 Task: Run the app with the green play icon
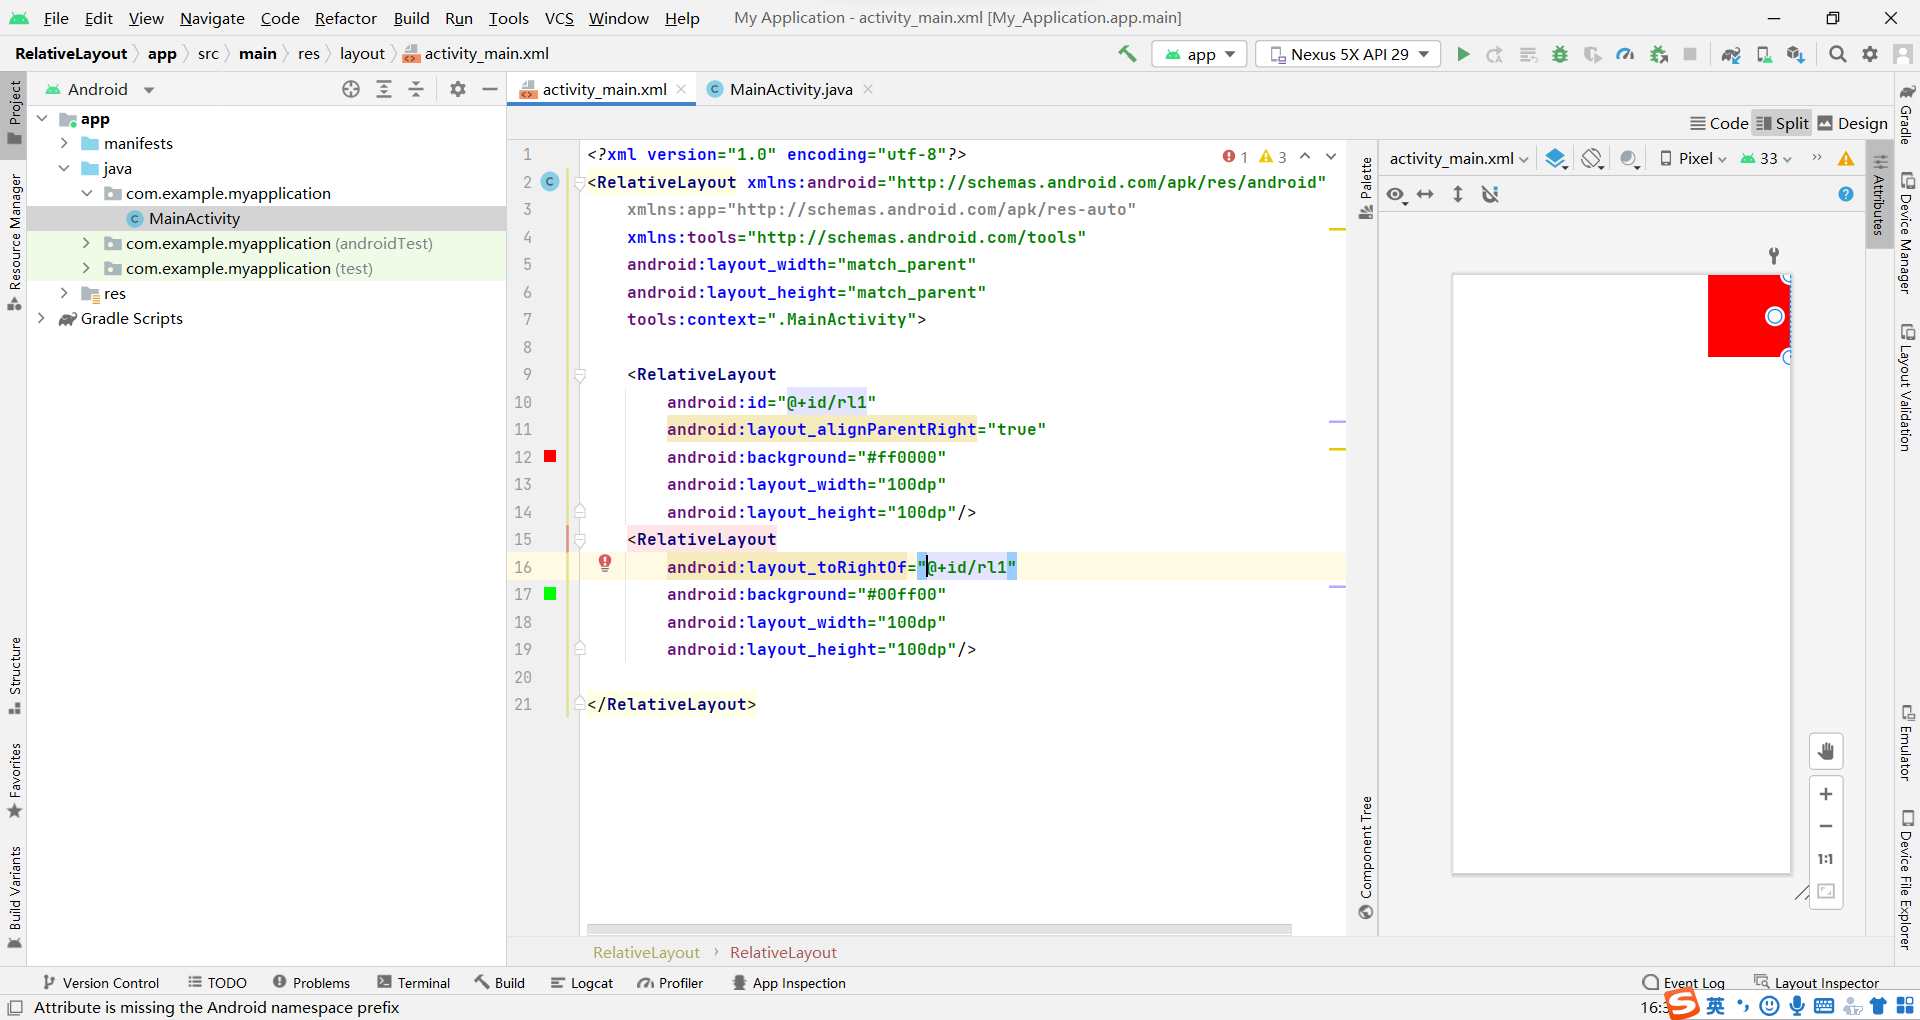tap(1462, 54)
